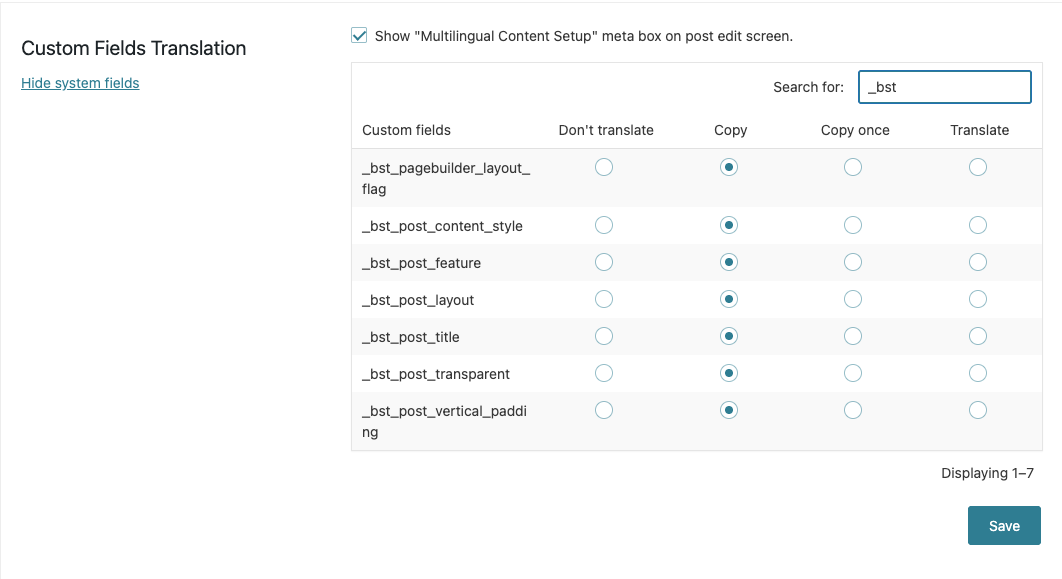
Task: Select the Copy radio for _bst_post_layout
Action: pyautogui.click(x=729, y=300)
